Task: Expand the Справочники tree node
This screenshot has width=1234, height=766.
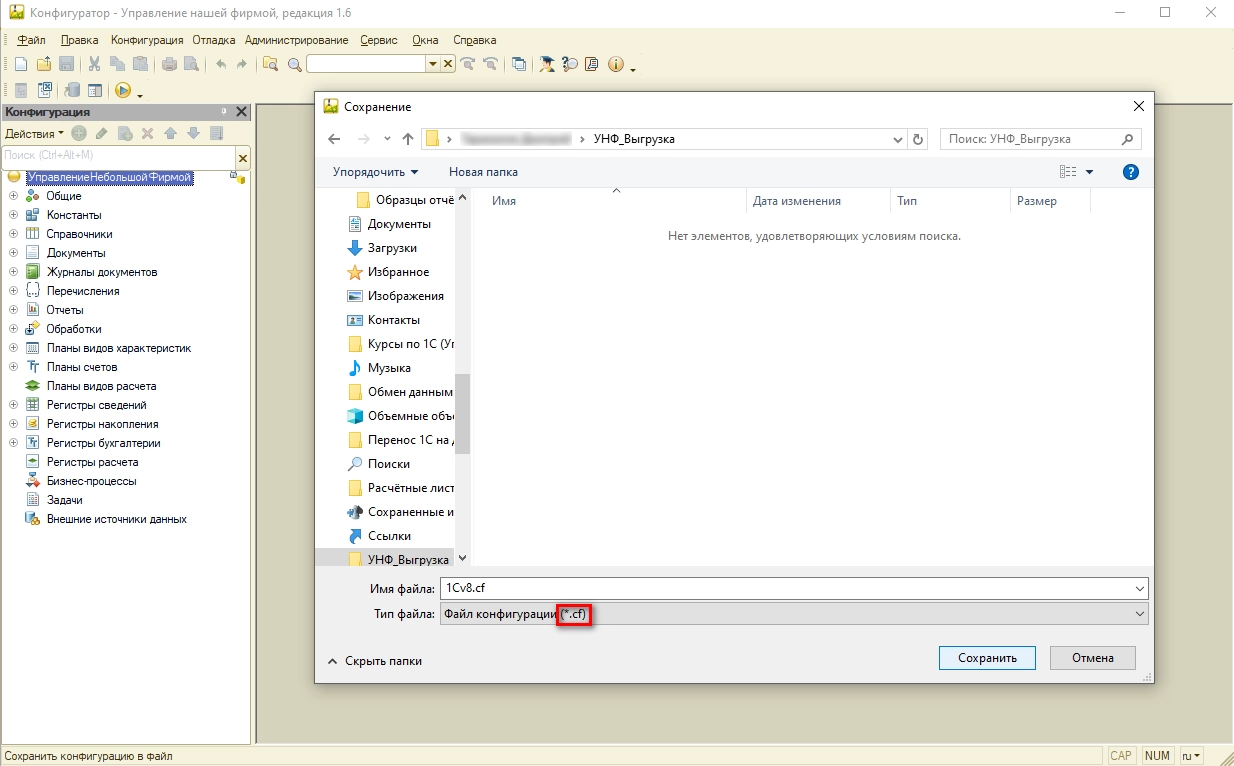Action: 13,234
